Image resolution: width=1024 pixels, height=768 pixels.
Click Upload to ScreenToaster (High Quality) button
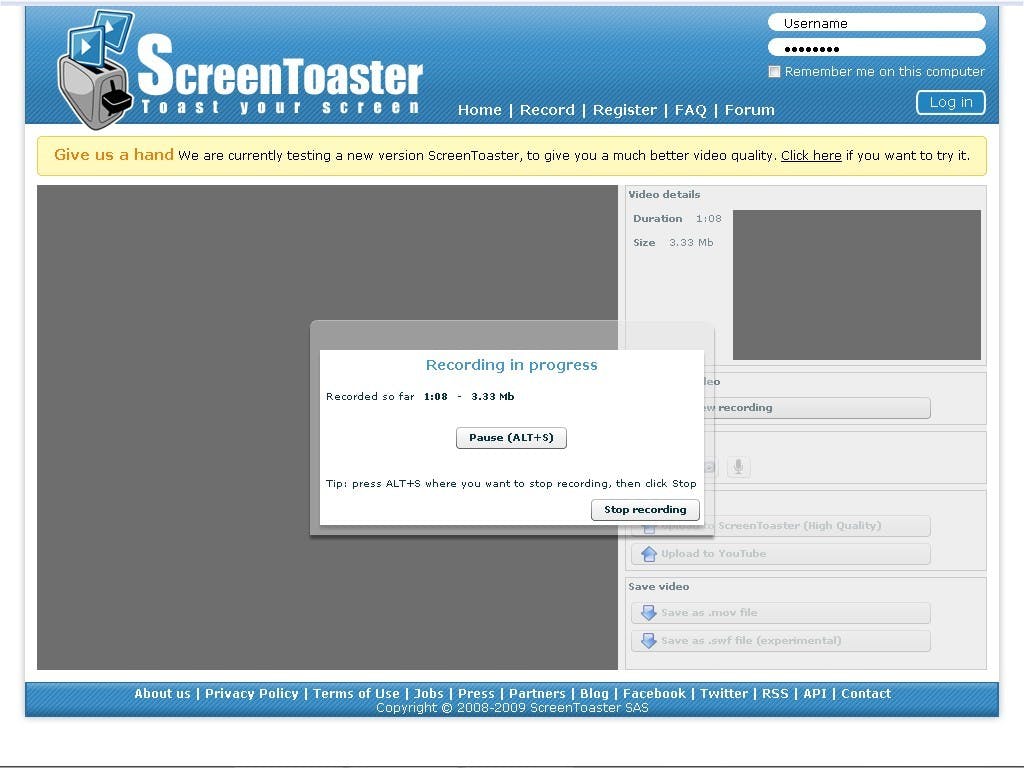click(780, 526)
